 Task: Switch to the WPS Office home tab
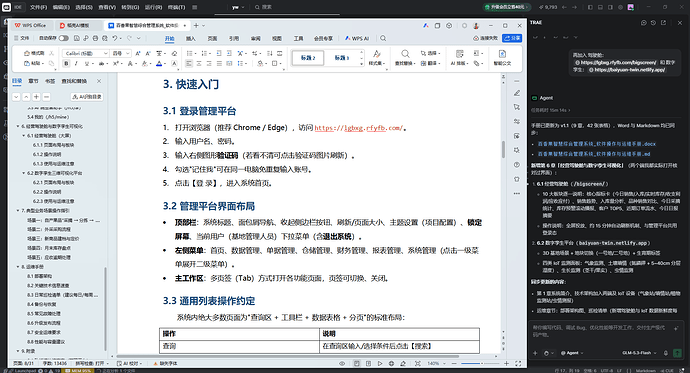(x=30, y=26)
